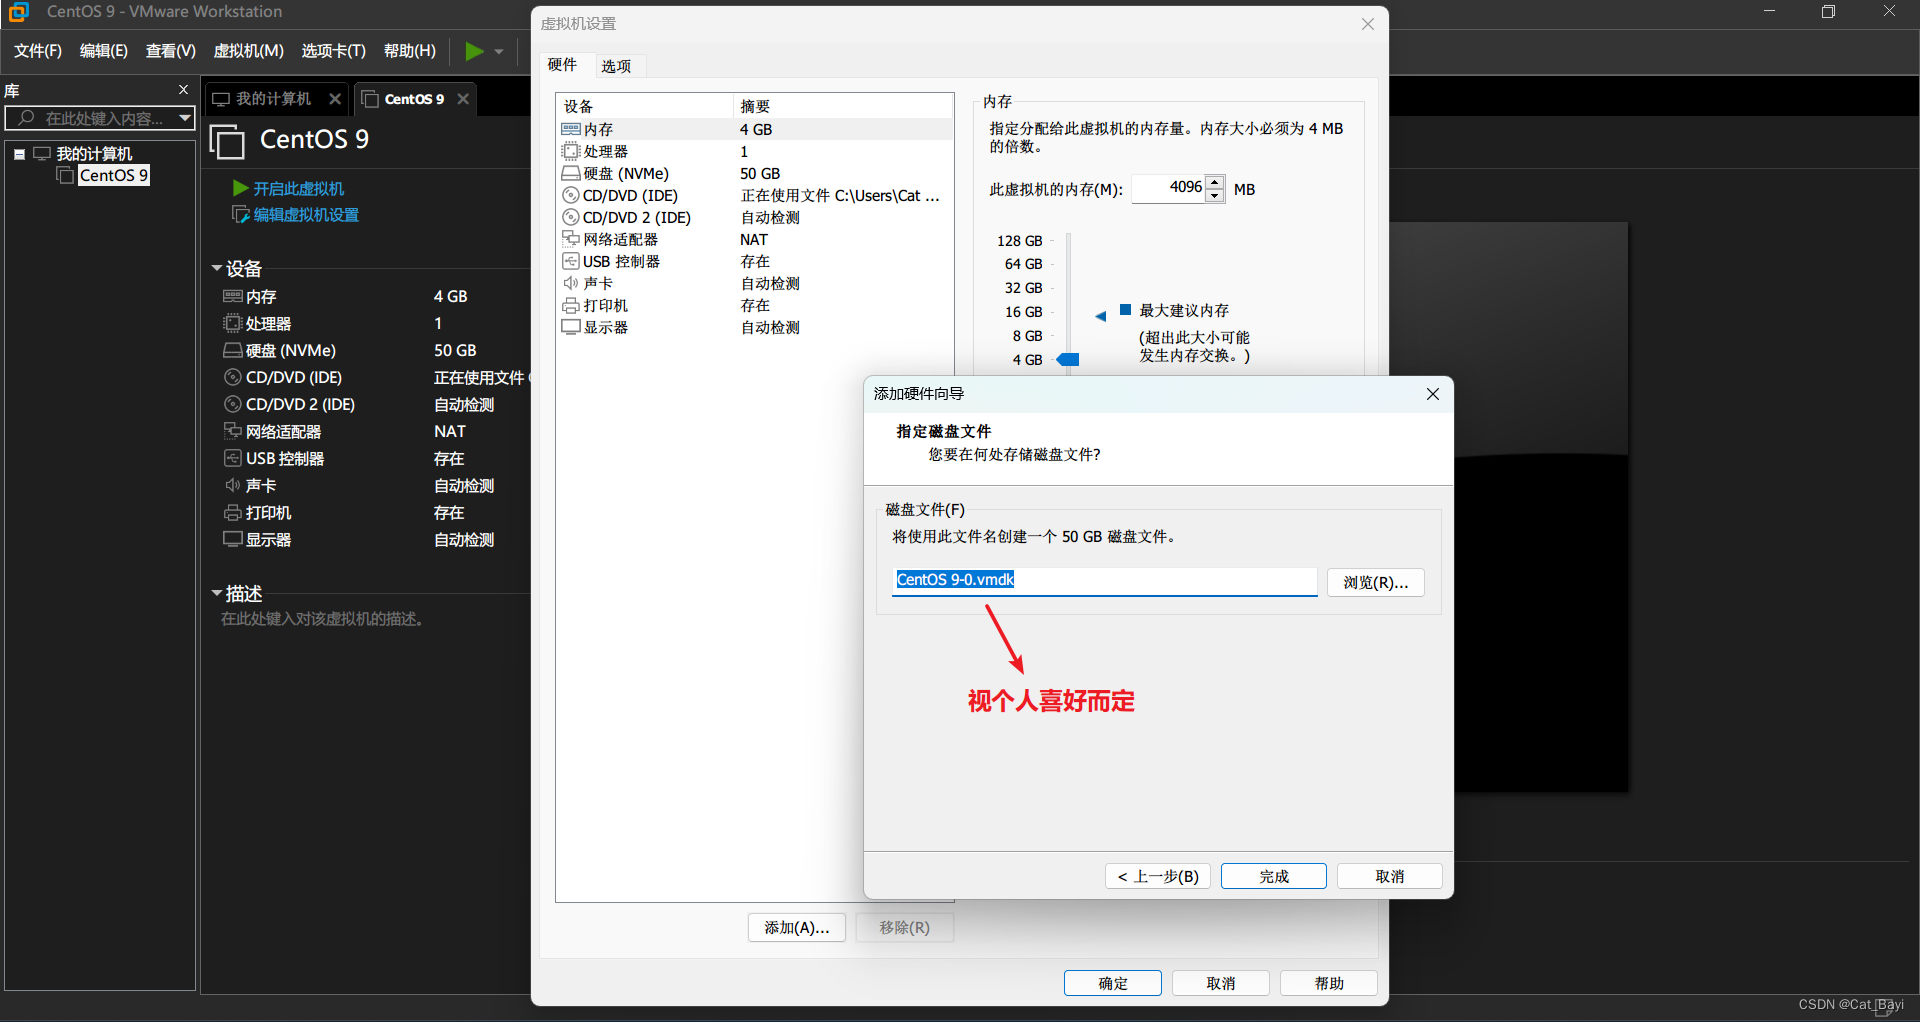Click 完成 button in wizard
The height and width of the screenshot is (1022, 1920).
[1274, 876]
